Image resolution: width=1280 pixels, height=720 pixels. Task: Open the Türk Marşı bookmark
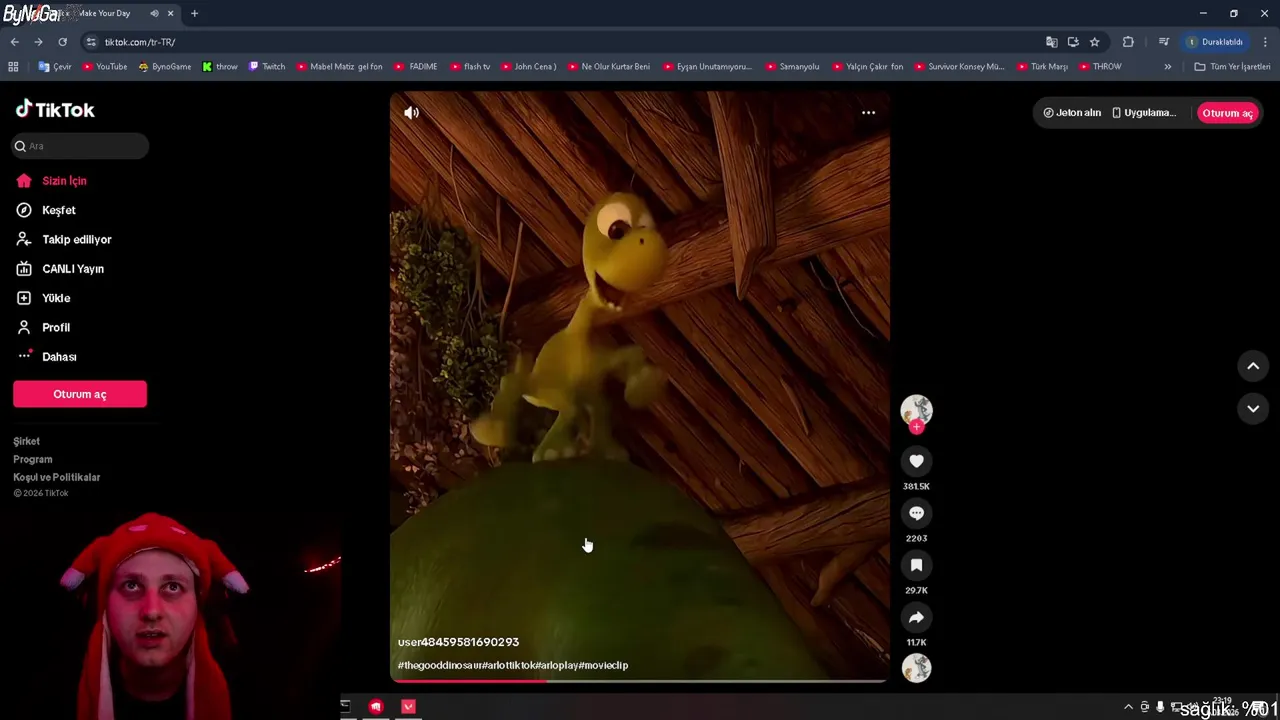coord(1042,67)
